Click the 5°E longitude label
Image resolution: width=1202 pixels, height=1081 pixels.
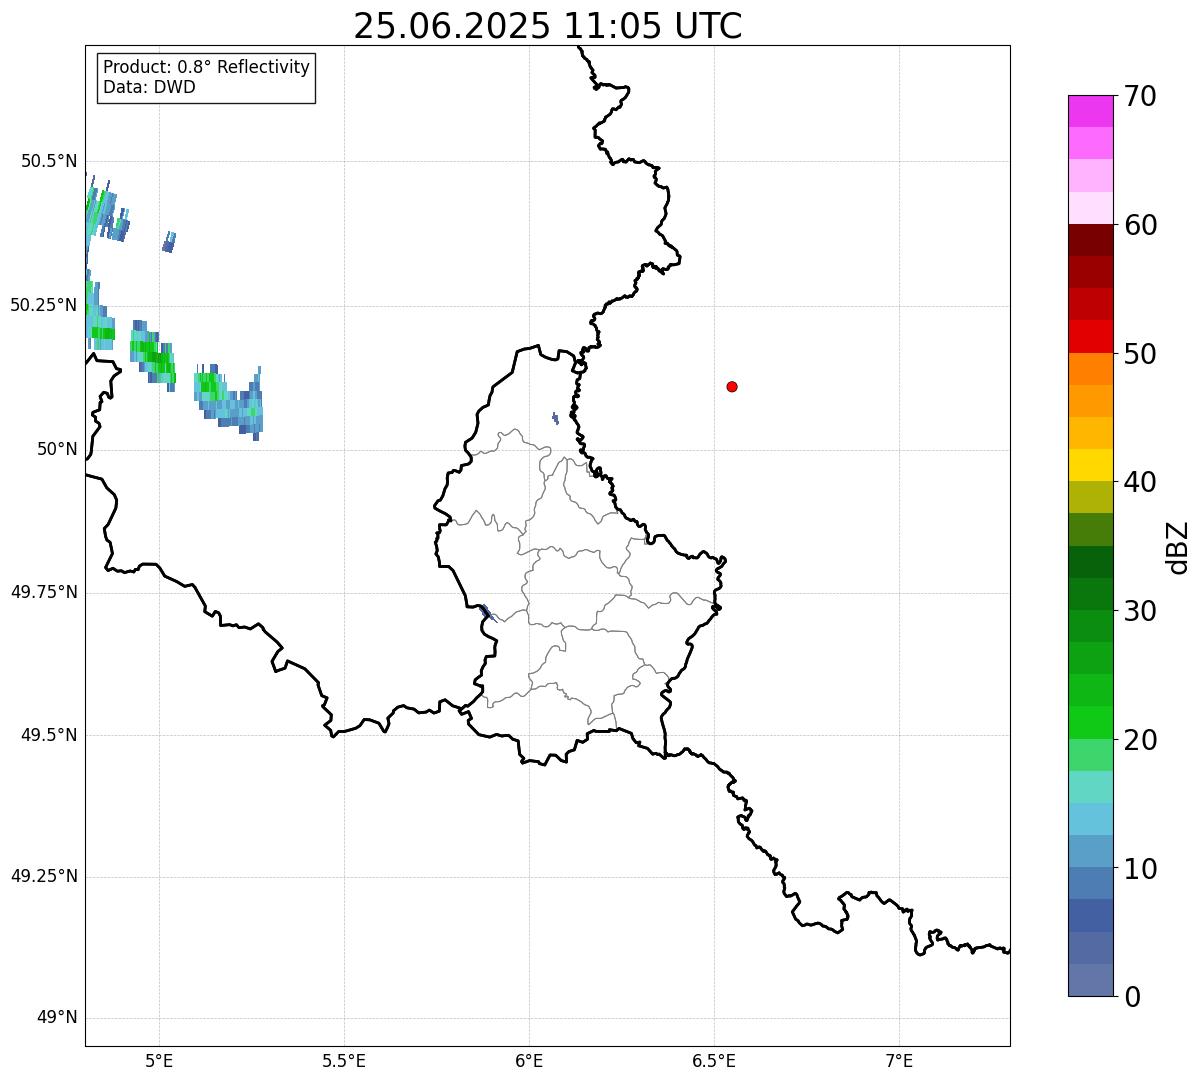click(159, 1060)
